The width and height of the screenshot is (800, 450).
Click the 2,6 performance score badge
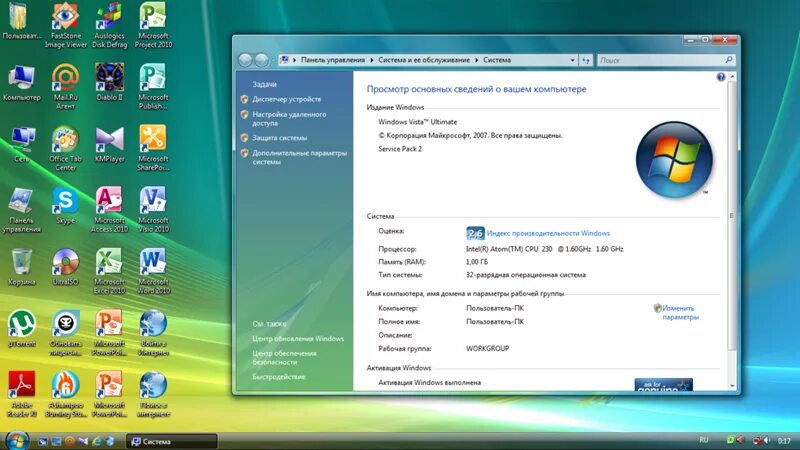click(x=475, y=233)
